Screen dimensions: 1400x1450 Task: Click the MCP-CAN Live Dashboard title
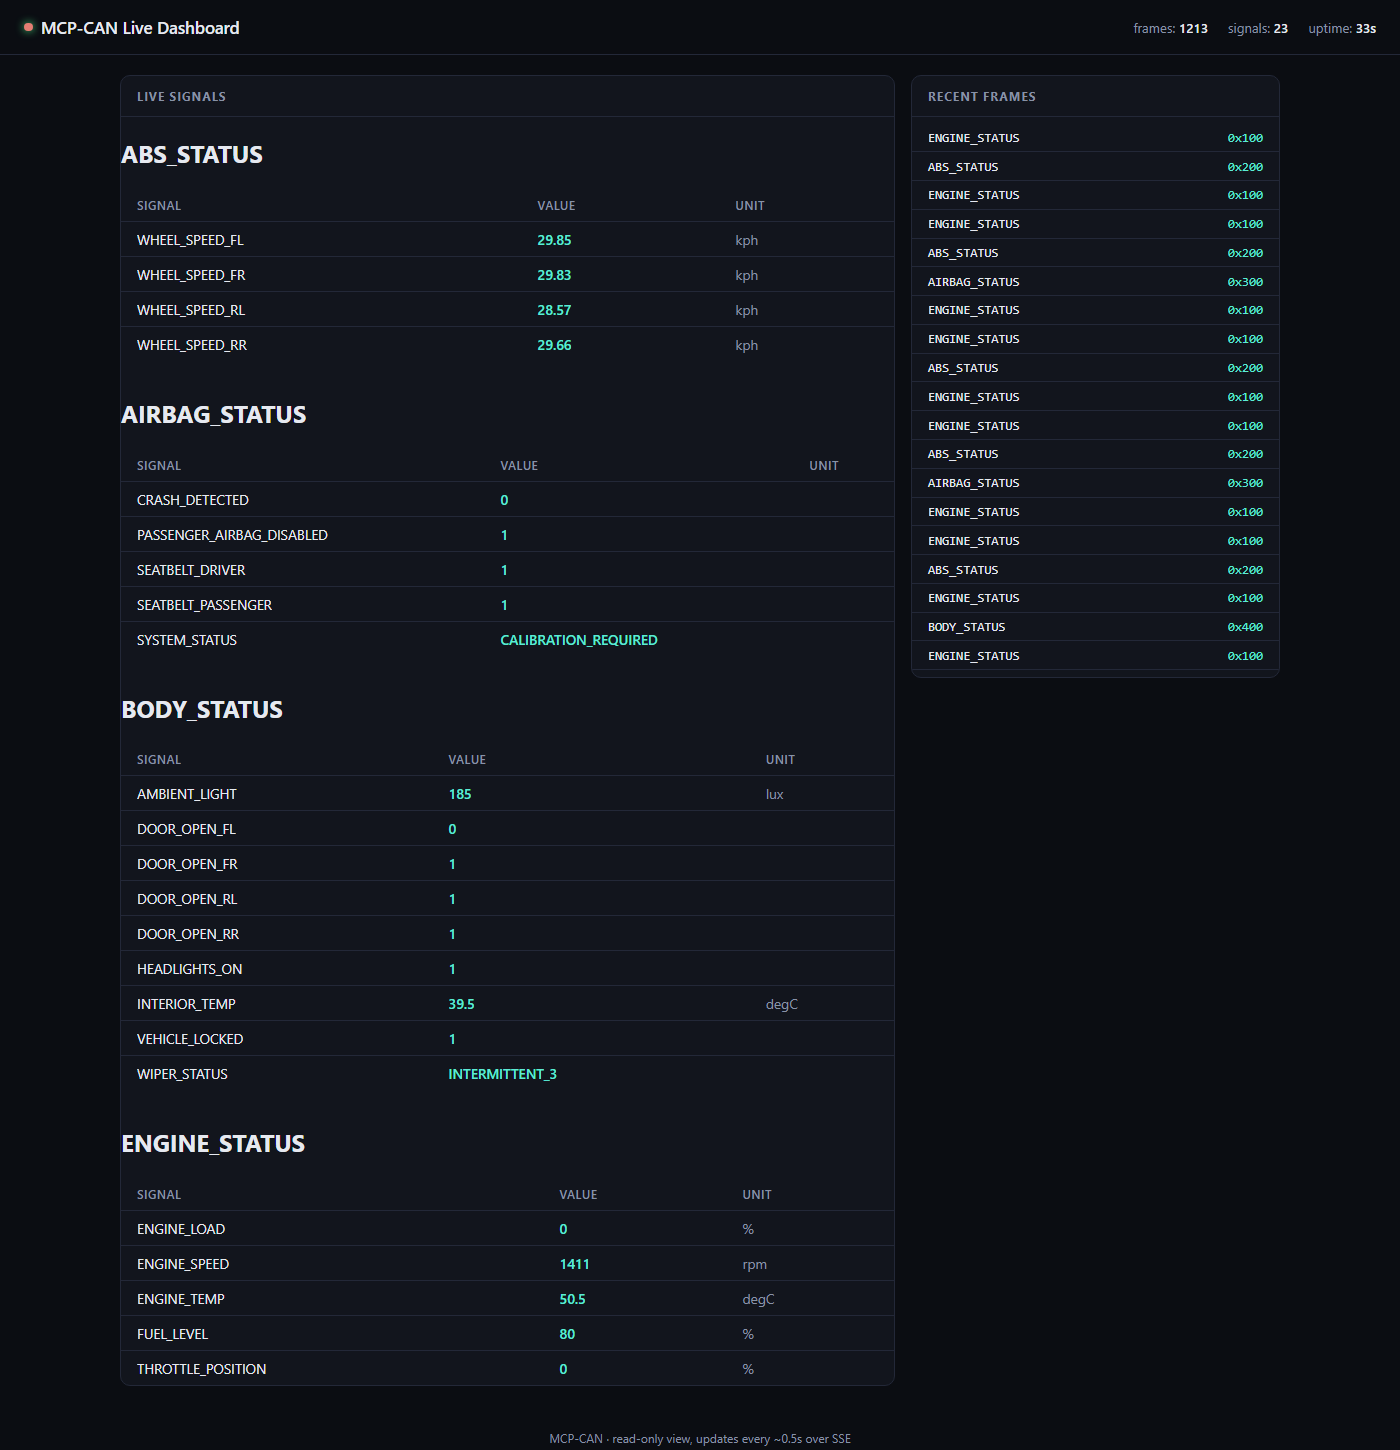140,28
